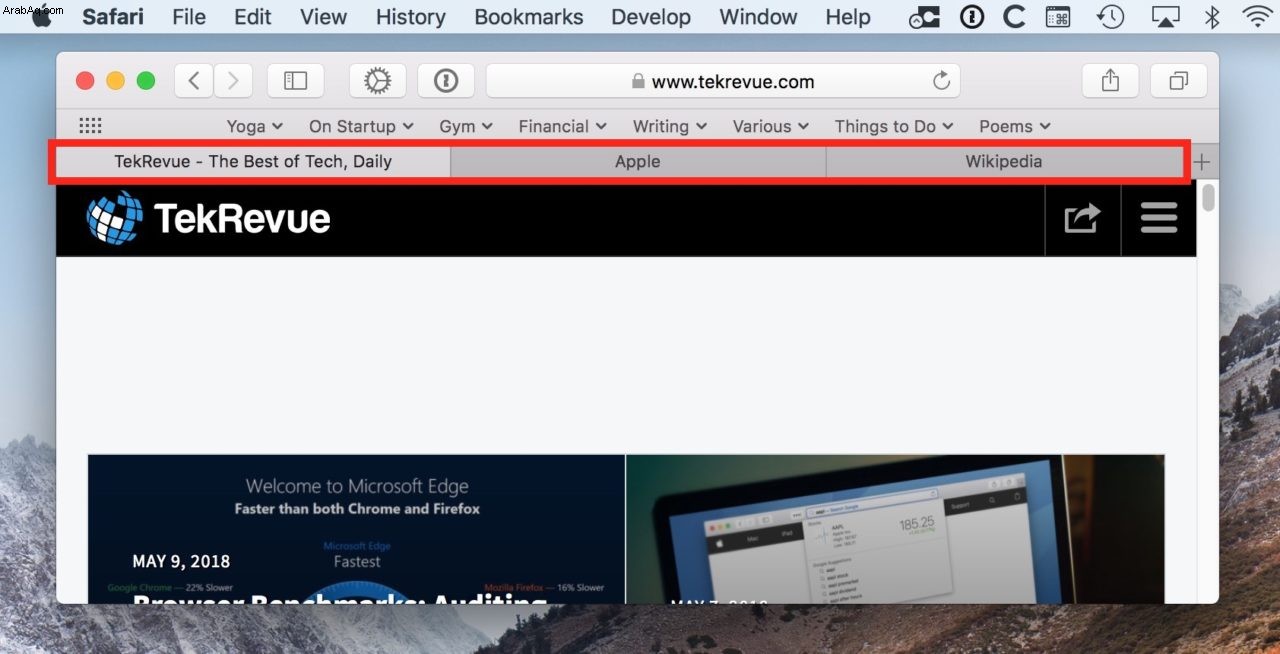This screenshot has height=654, width=1280.
Task: Show the tab overview in Safari
Action: pyautogui.click(x=1179, y=81)
